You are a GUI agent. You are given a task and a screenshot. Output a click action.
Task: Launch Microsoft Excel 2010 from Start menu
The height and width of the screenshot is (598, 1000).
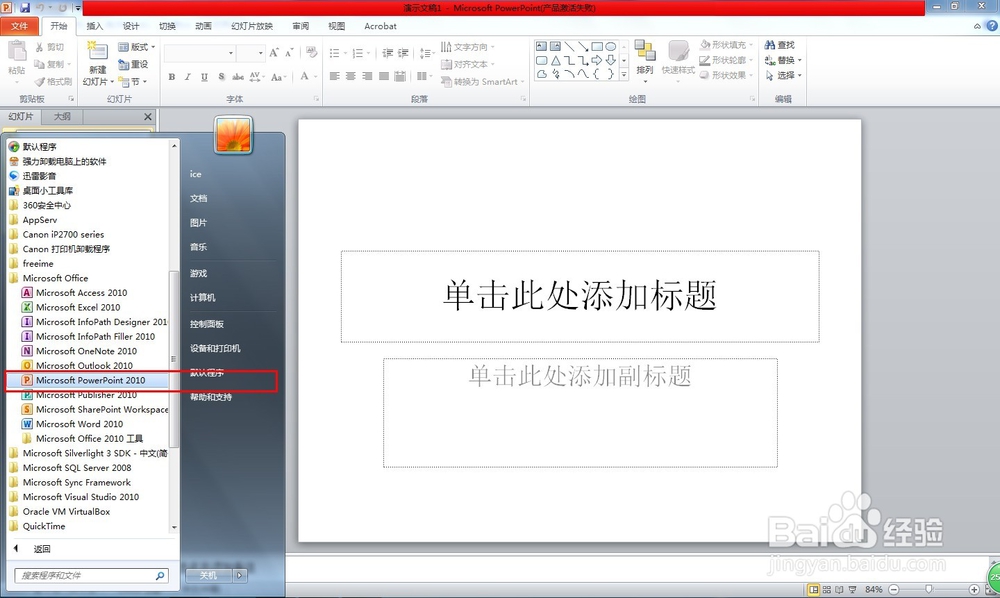[78, 307]
